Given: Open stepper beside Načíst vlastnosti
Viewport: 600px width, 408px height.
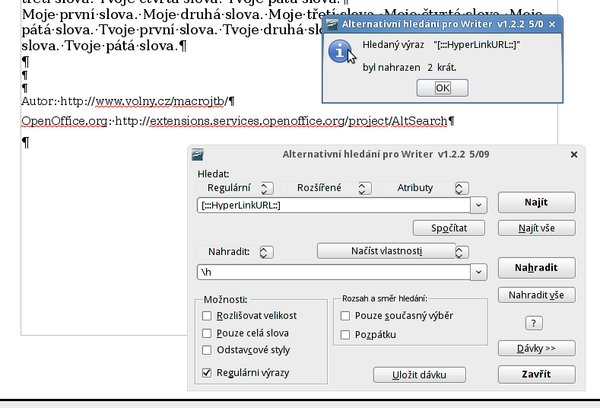Looking at the screenshot, I should [460, 252].
